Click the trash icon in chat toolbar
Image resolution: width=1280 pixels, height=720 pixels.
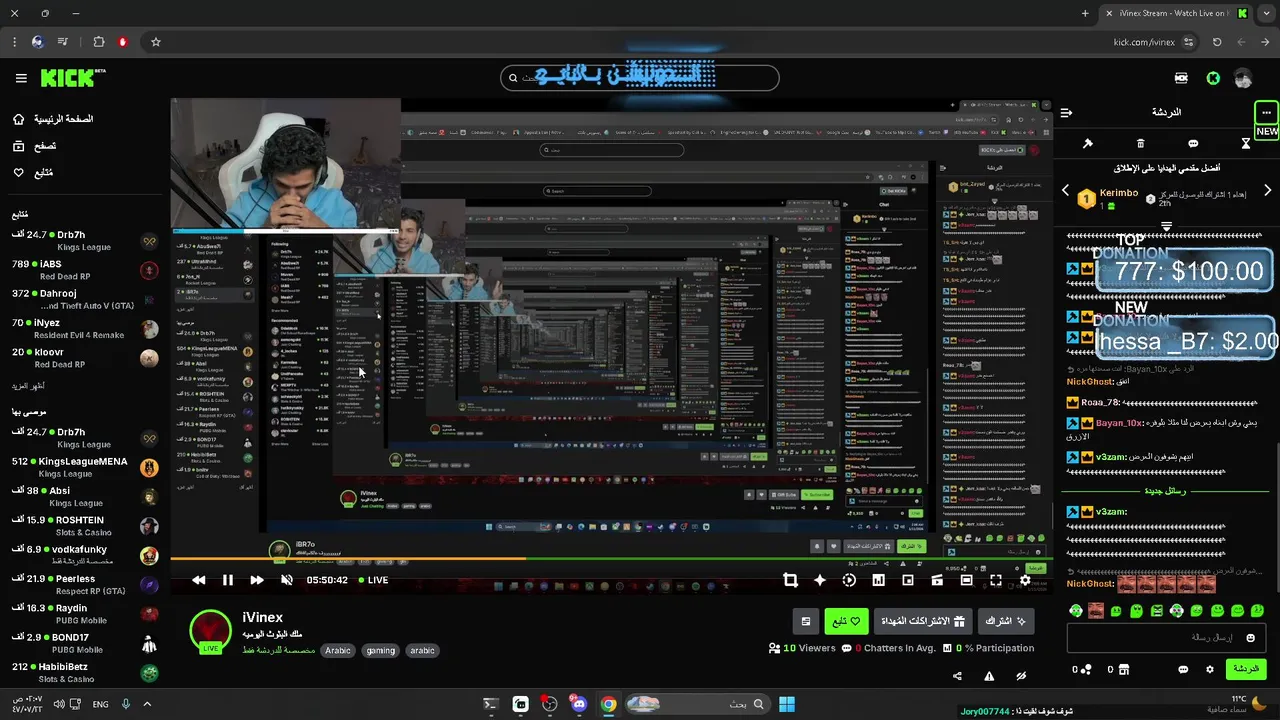click(1141, 143)
